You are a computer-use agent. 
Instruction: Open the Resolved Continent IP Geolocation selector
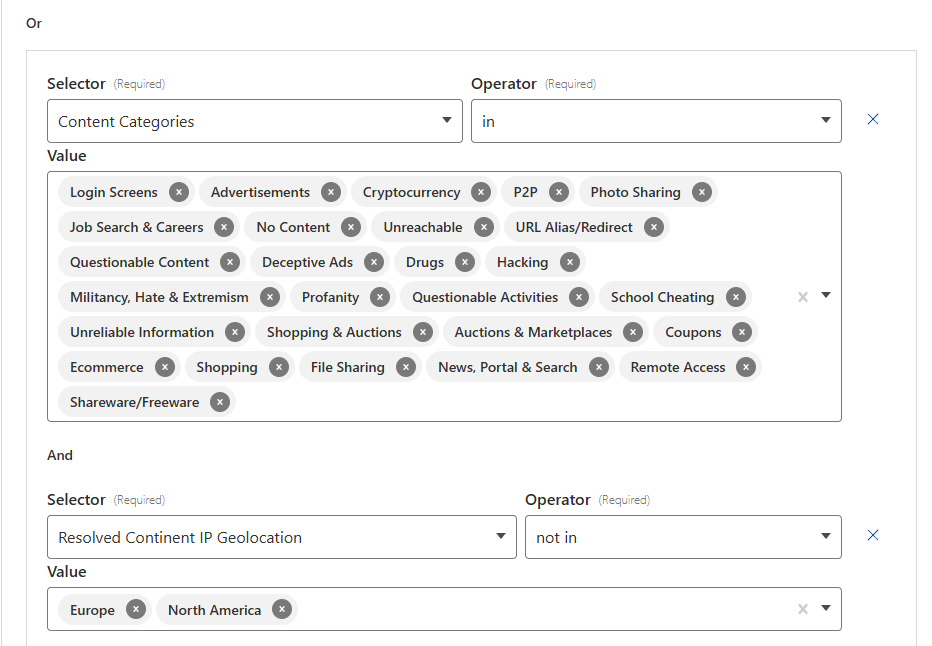[x=281, y=537]
